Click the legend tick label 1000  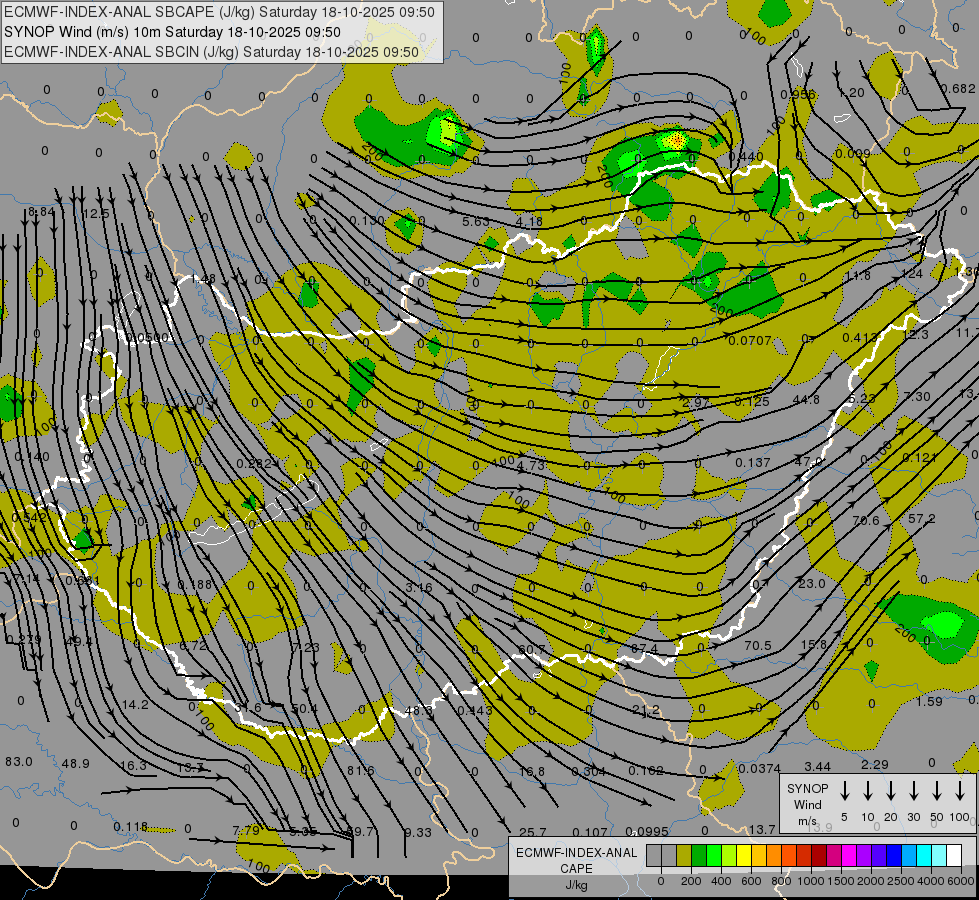[810, 881]
